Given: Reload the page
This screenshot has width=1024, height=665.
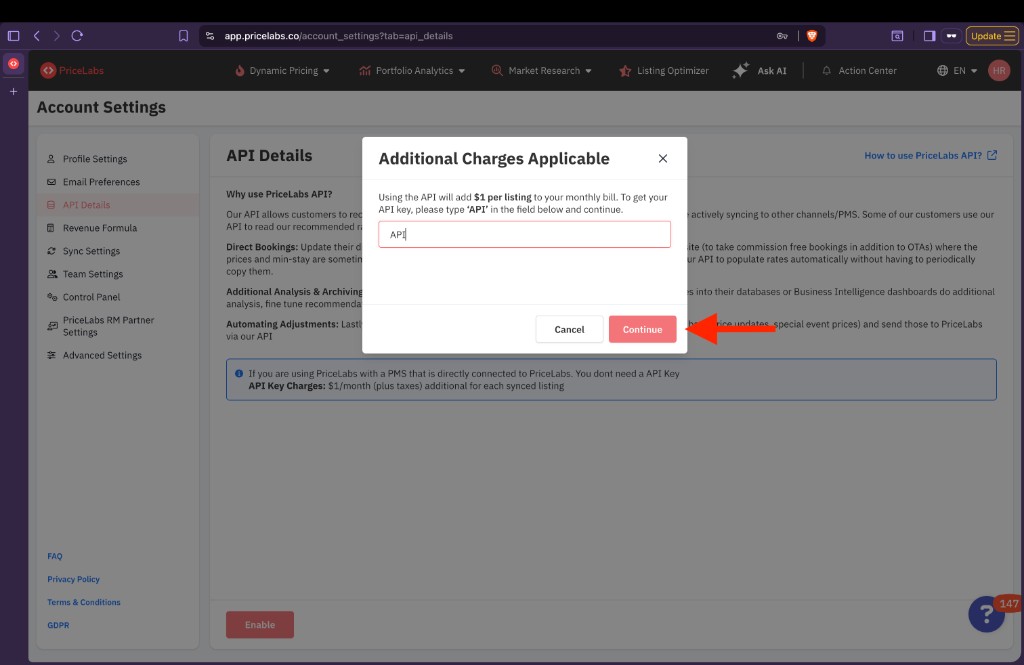Looking at the screenshot, I should 77,36.
